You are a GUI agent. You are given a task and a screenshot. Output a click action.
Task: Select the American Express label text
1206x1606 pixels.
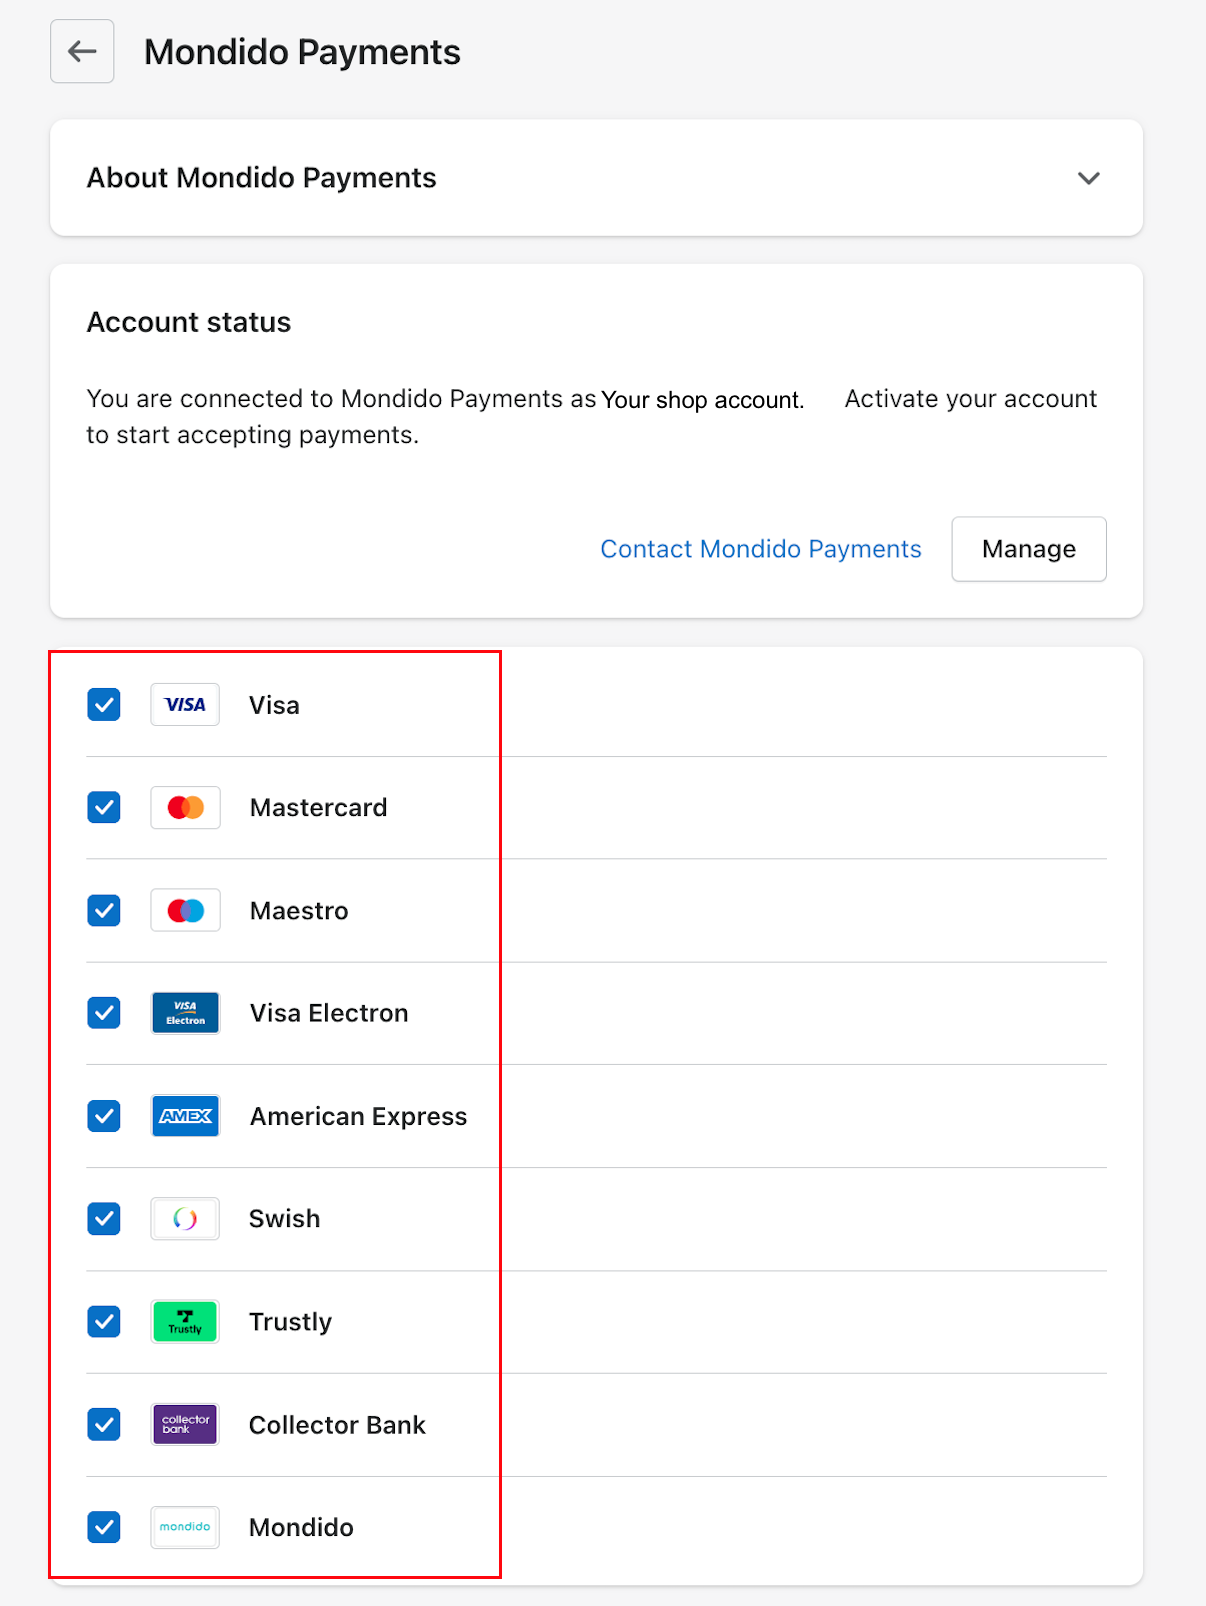pos(358,1116)
